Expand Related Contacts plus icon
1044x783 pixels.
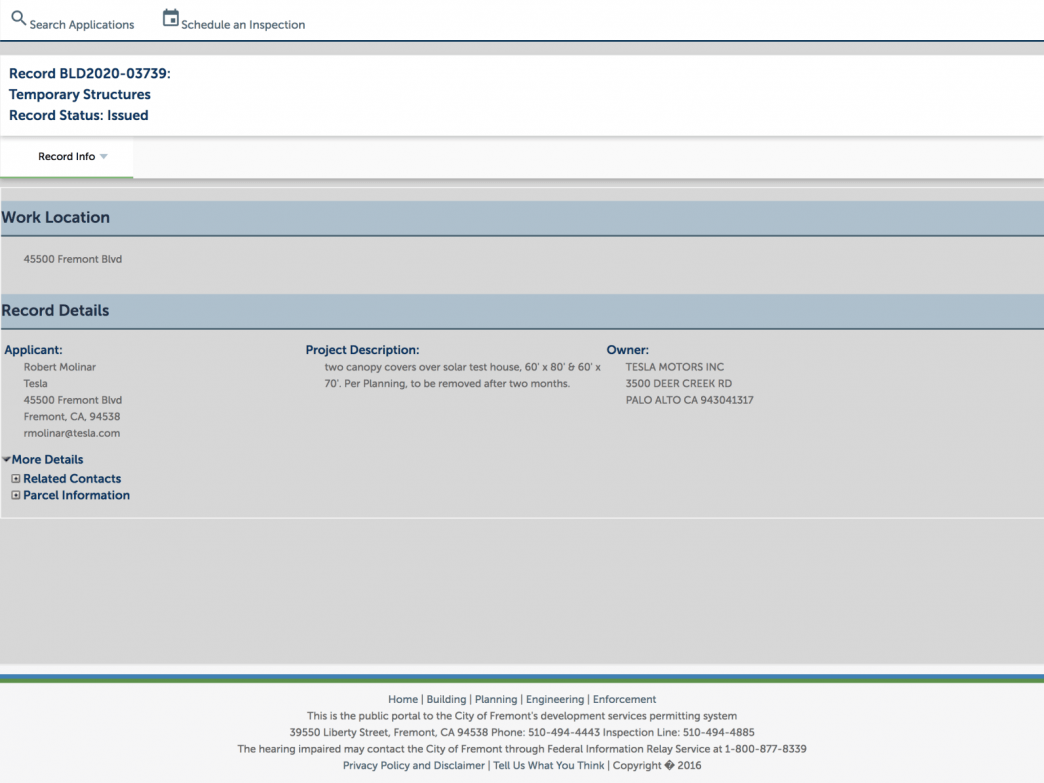coord(16,479)
